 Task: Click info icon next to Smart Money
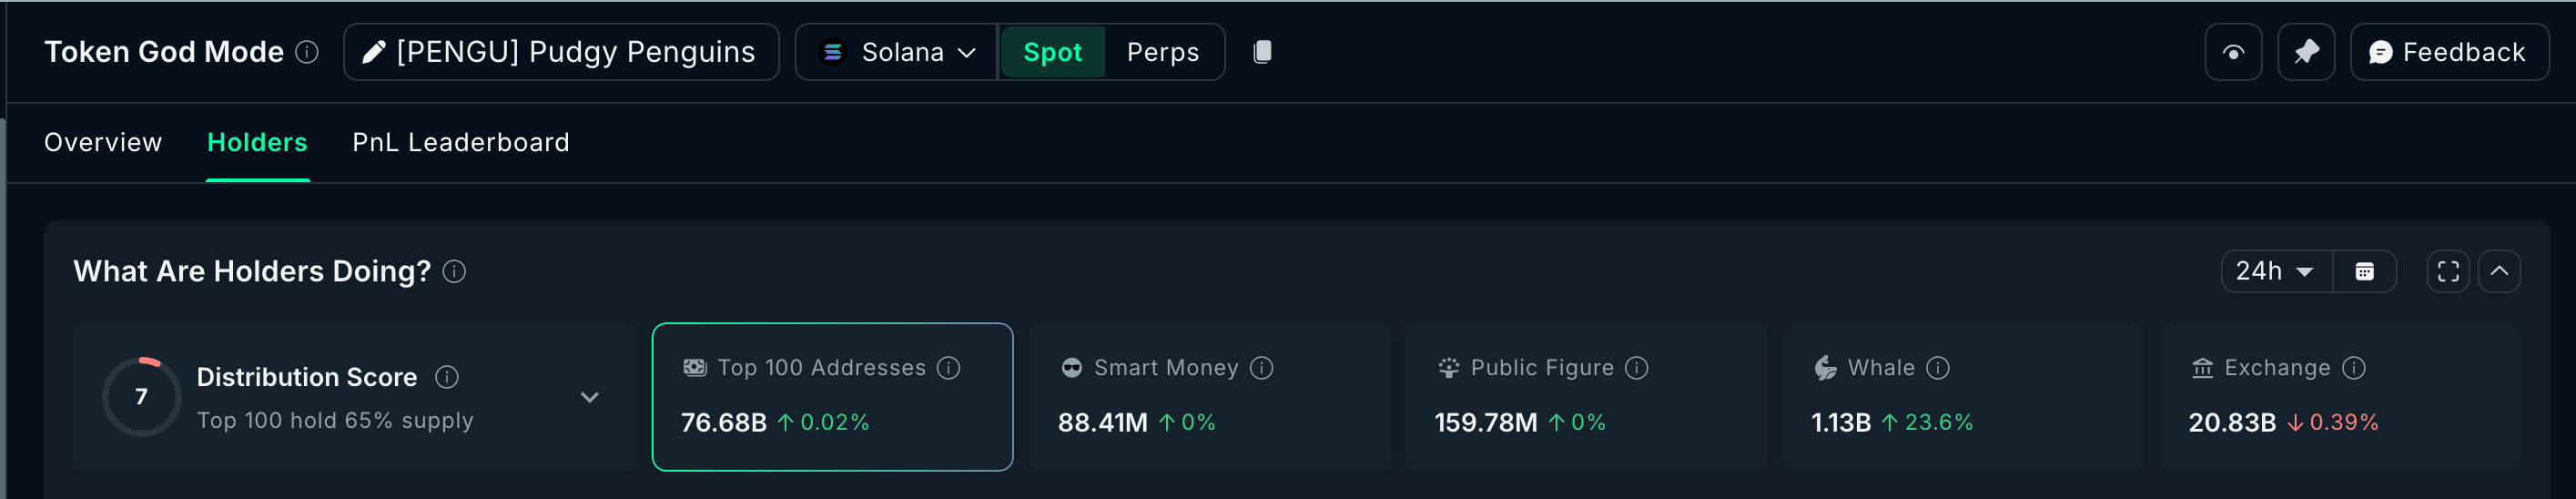[1262, 368]
